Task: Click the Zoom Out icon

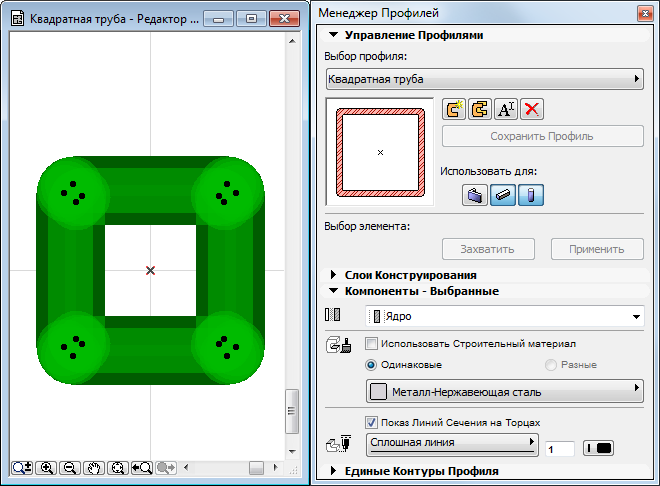Action: click(70, 467)
